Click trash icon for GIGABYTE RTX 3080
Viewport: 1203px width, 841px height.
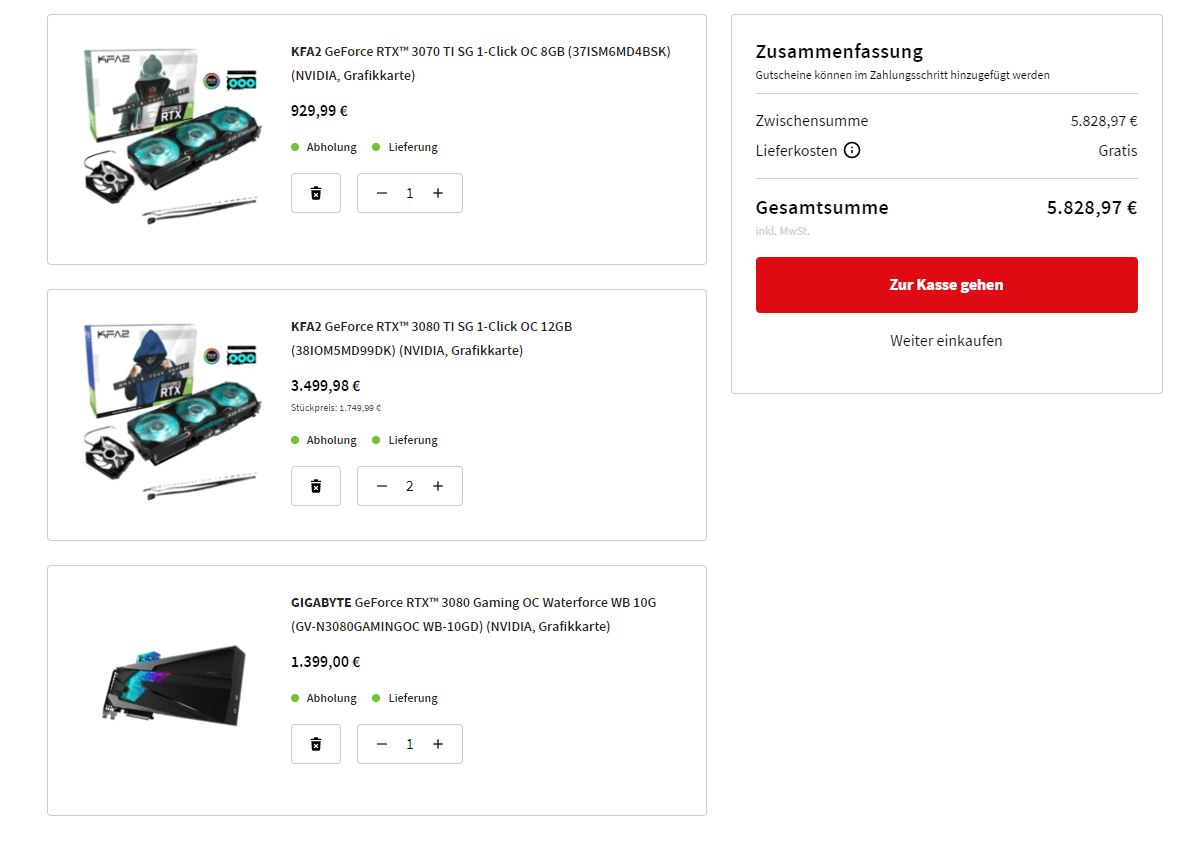click(x=316, y=744)
